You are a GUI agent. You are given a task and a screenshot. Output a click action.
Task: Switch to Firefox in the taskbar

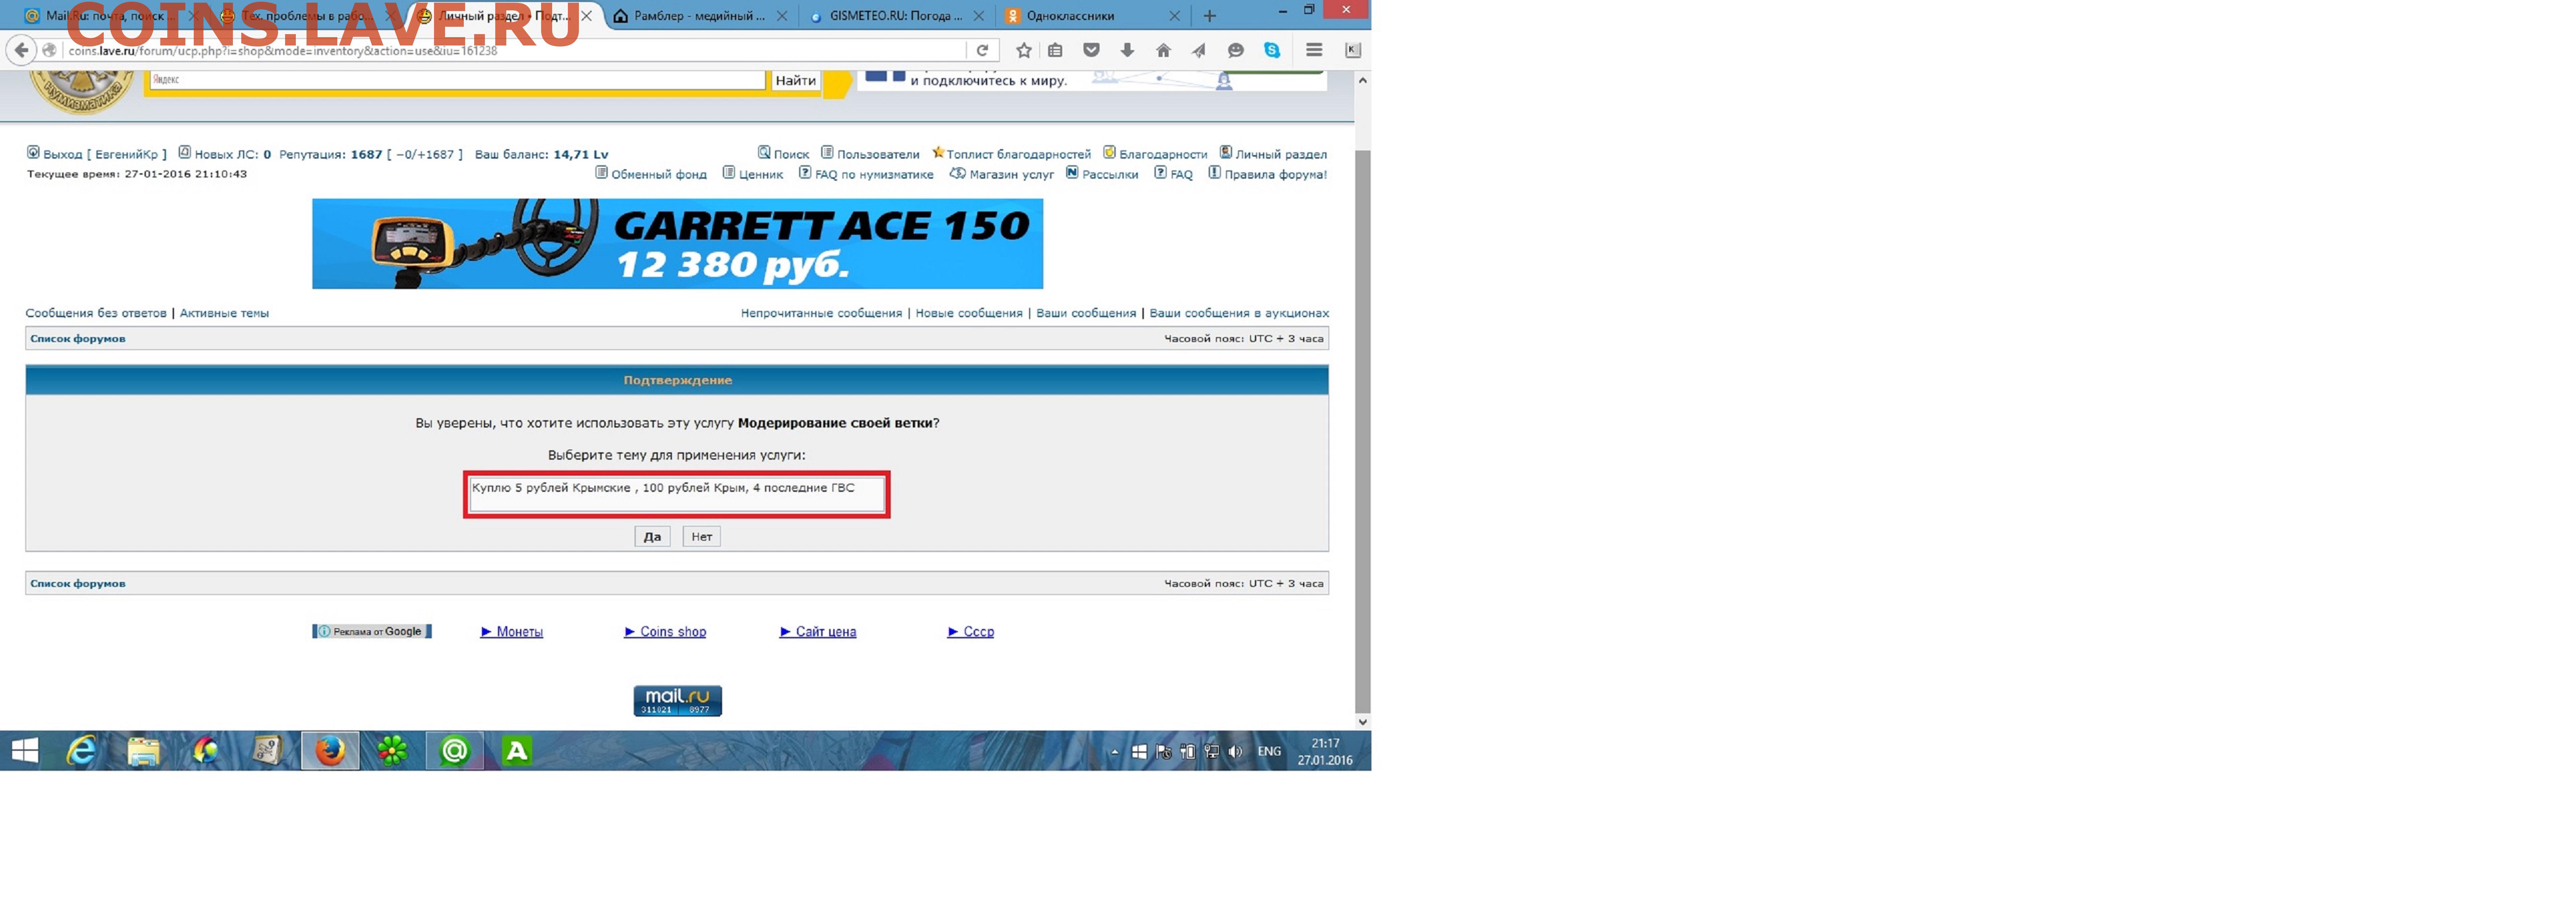(x=330, y=751)
